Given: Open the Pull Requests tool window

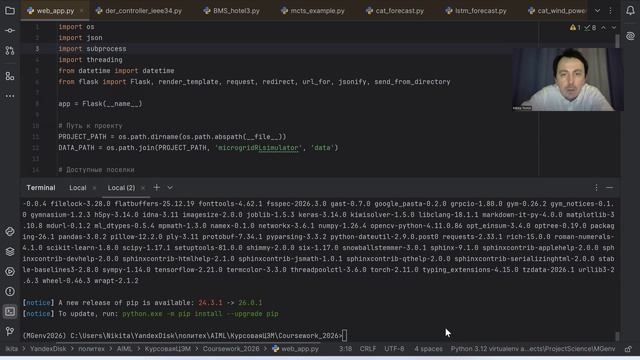Looking at the screenshot, I should pos(10,51).
